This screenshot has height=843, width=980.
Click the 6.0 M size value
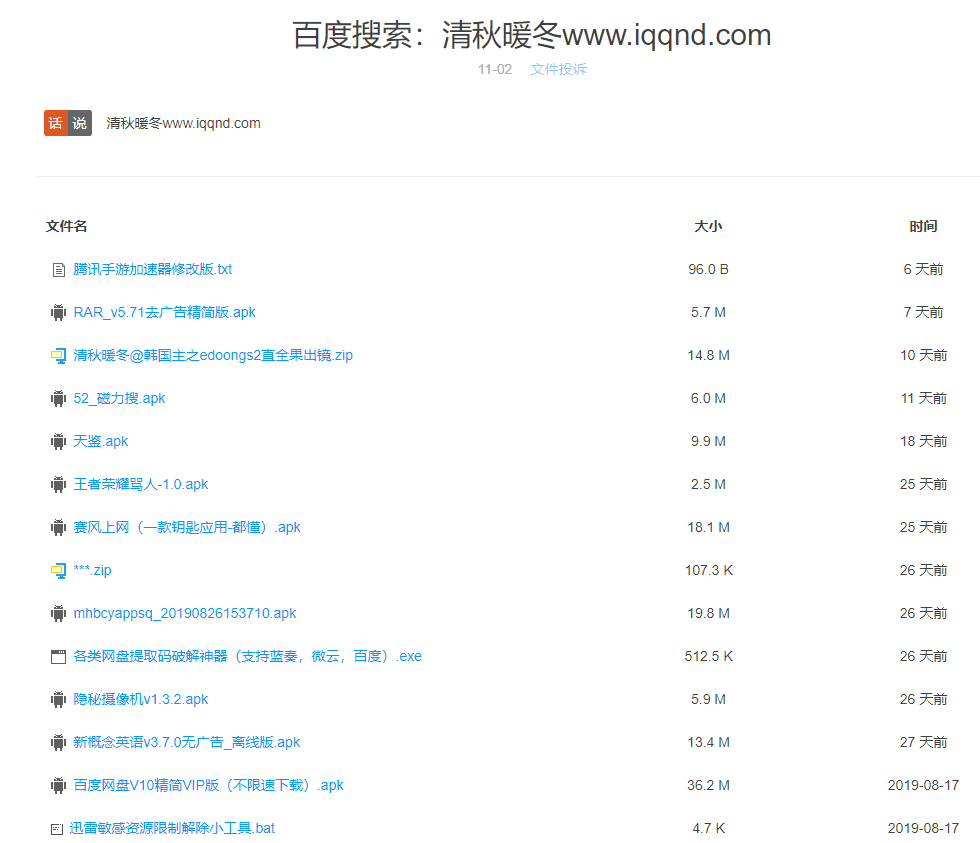click(x=708, y=399)
